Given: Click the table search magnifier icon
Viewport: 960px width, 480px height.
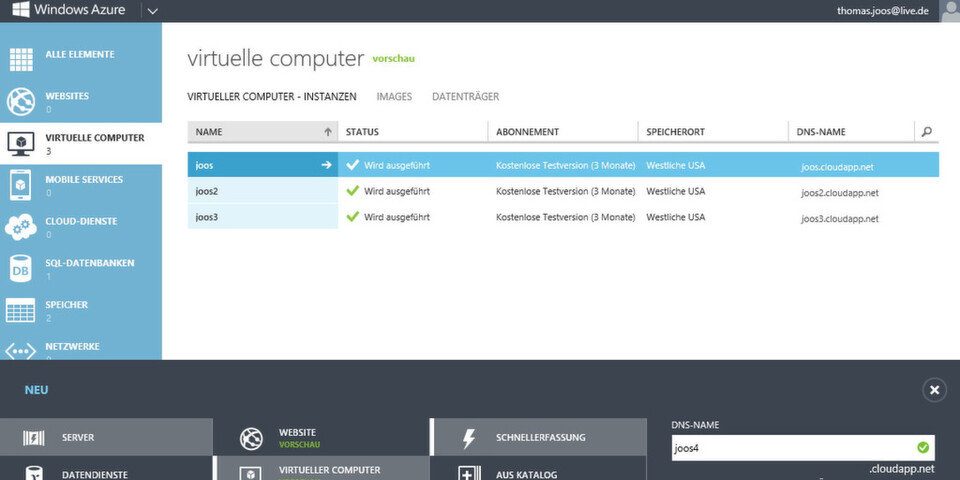Looking at the screenshot, I should [926, 132].
